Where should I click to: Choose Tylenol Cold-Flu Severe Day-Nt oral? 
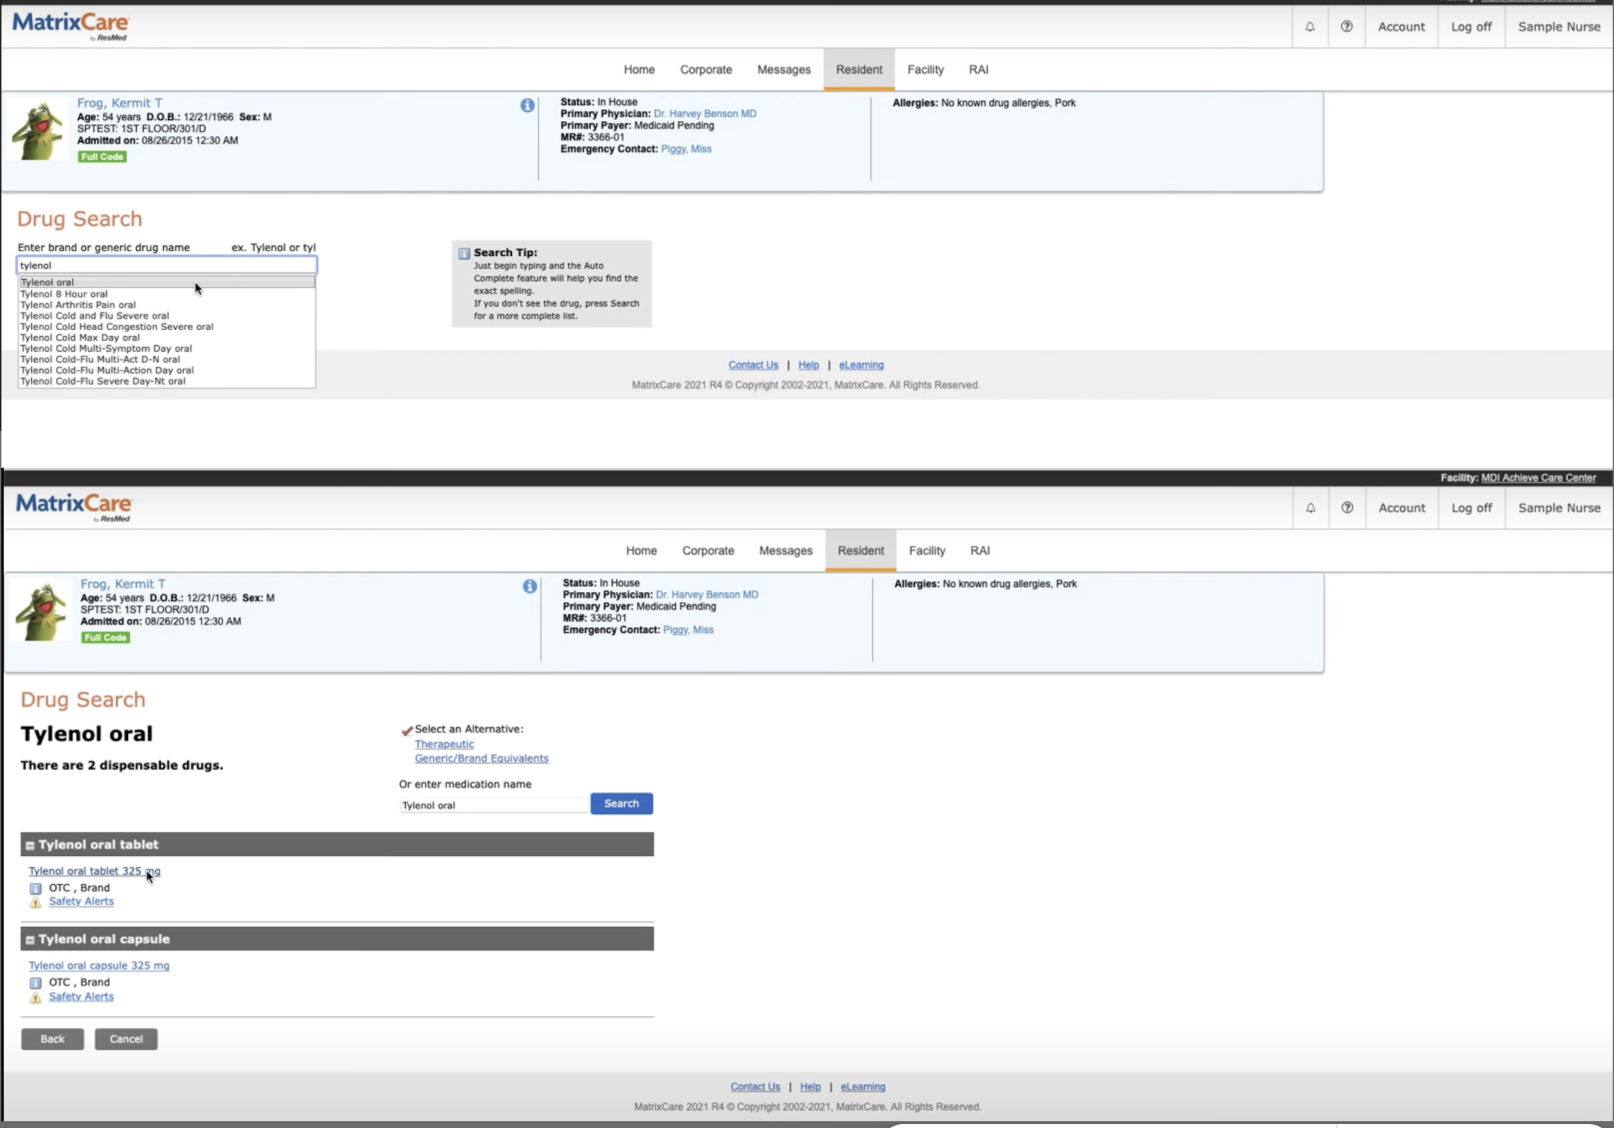(x=167, y=381)
